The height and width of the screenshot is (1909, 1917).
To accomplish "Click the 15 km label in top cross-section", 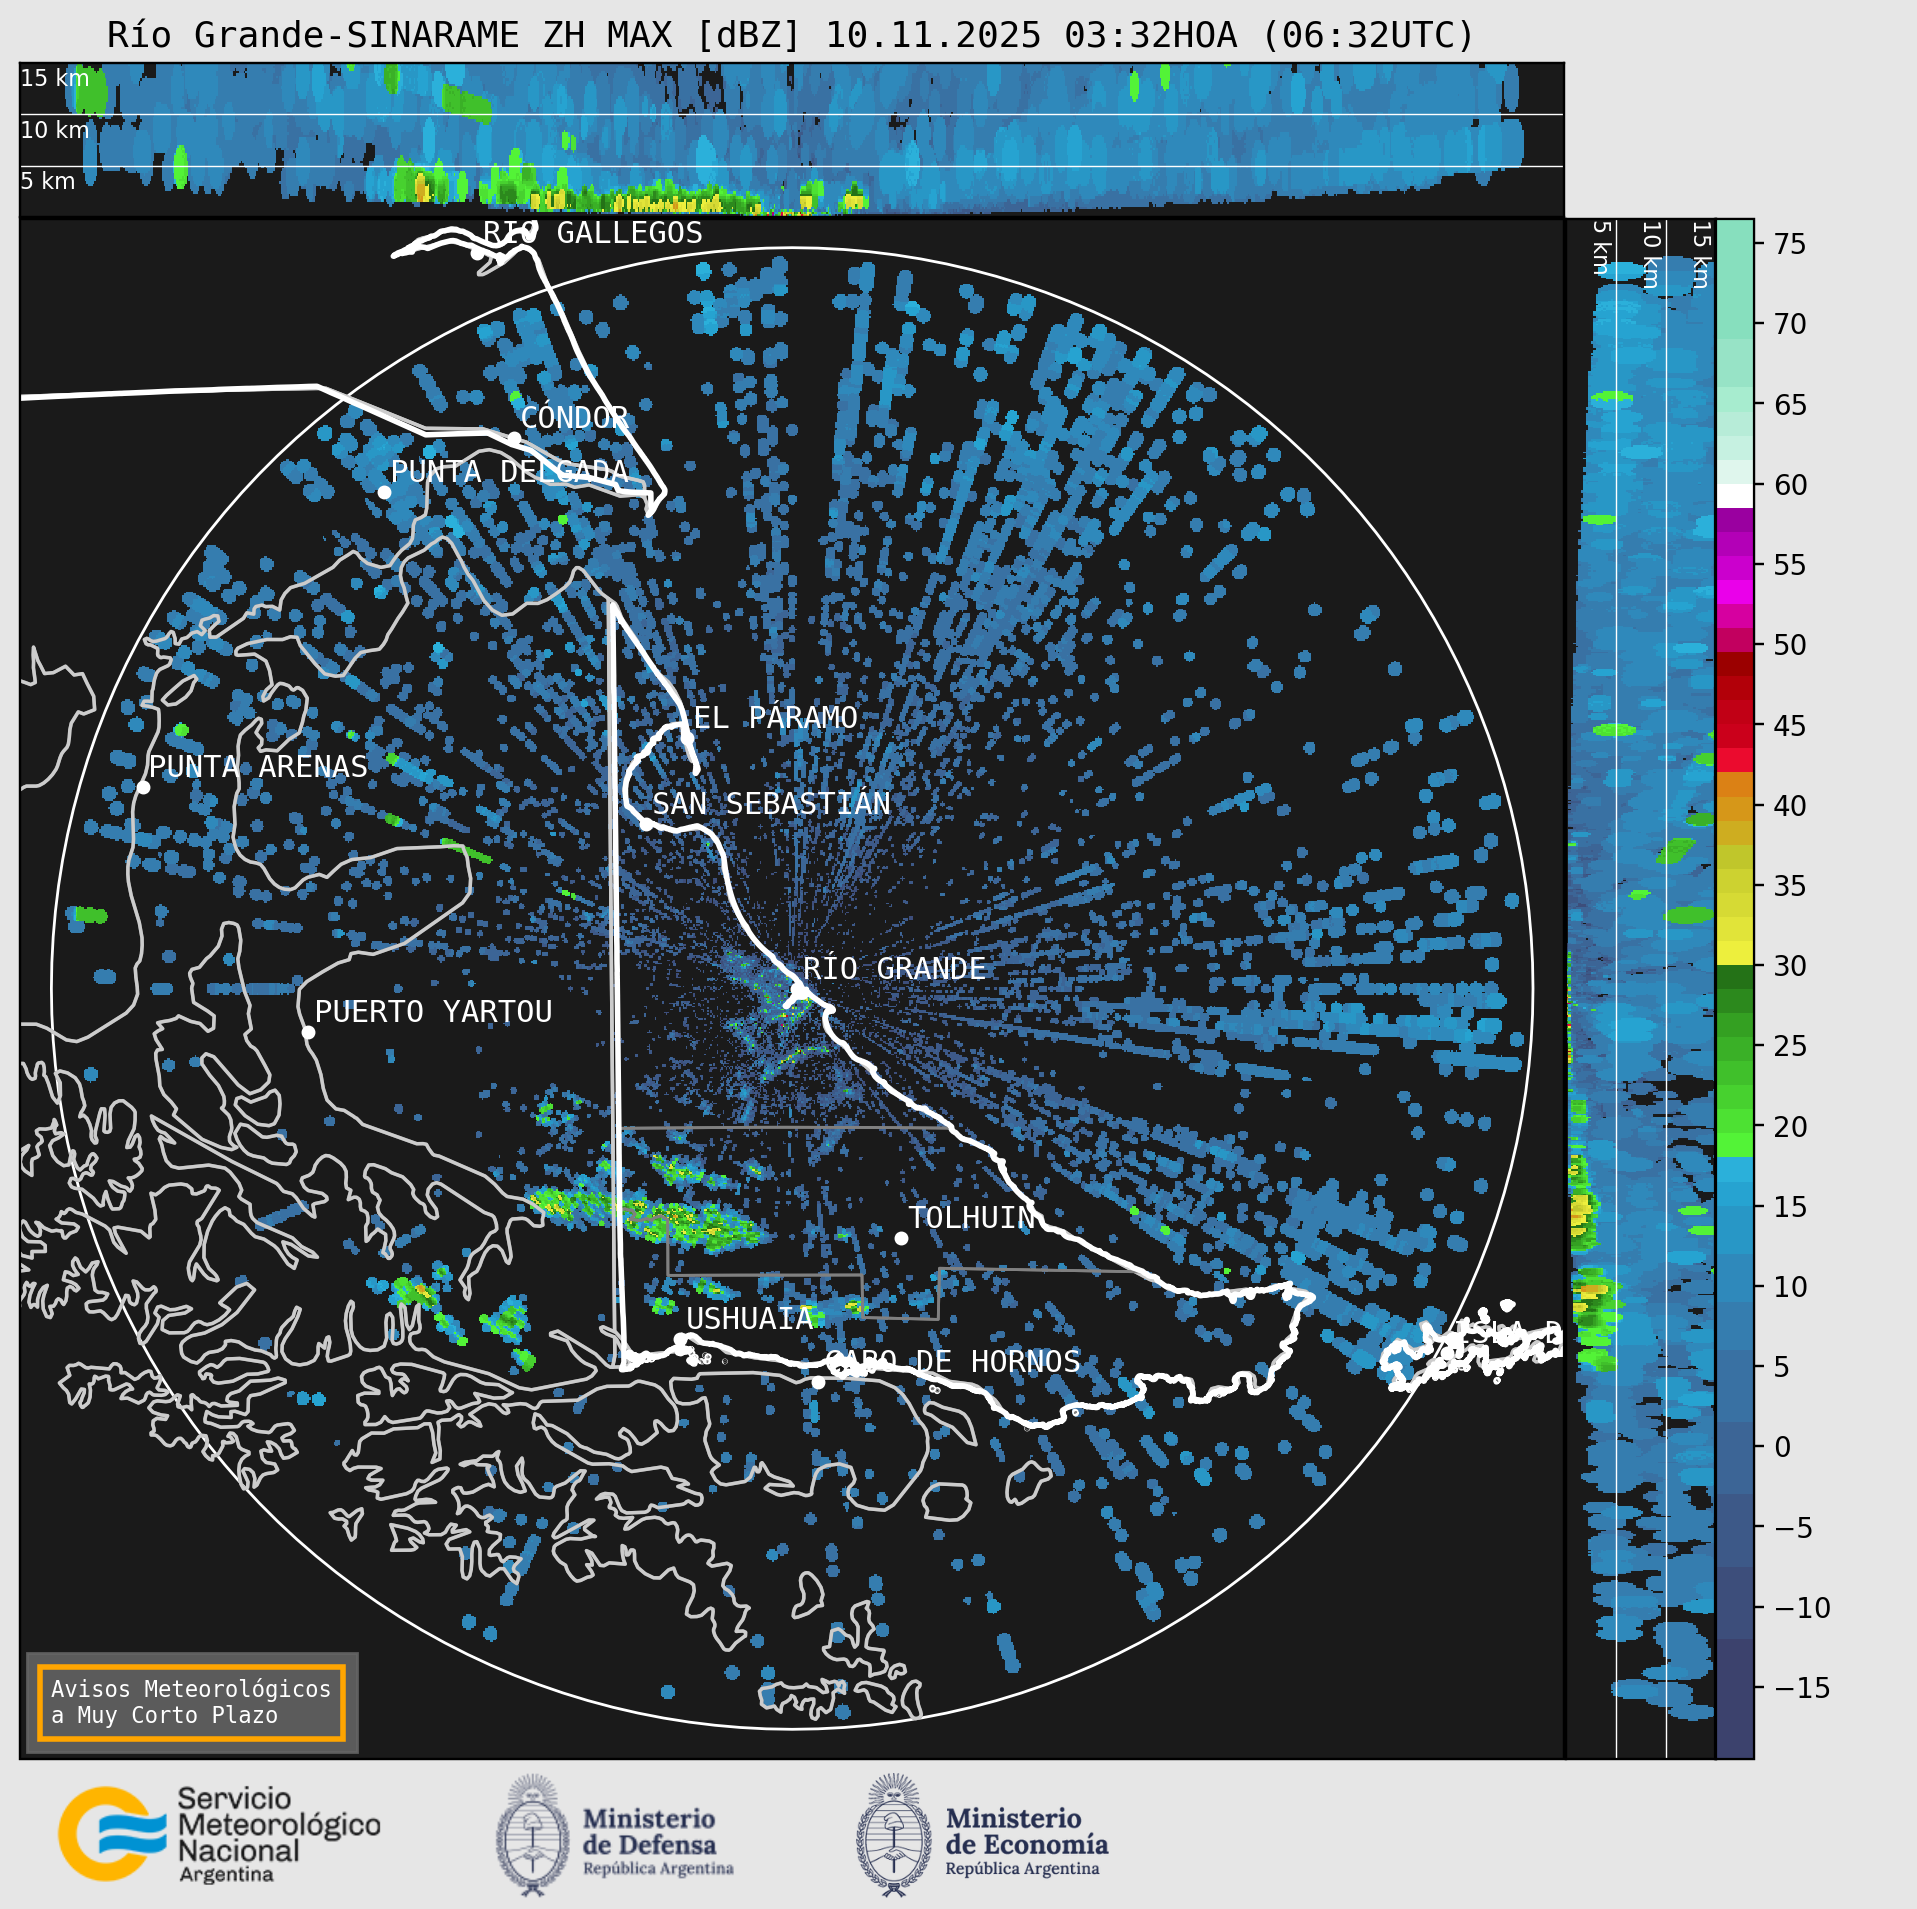I will pyautogui.click(x=55, y=78).
